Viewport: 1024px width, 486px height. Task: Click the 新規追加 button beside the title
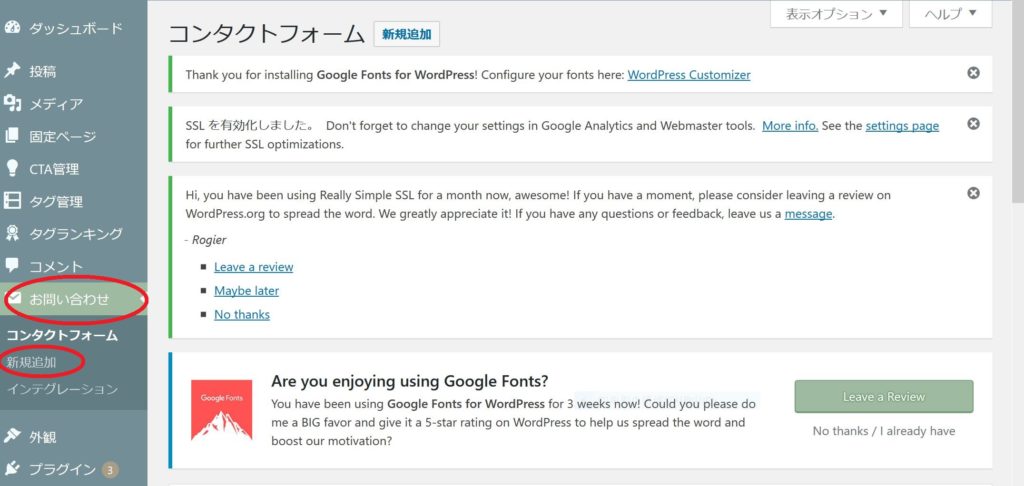tap(407, 35)
